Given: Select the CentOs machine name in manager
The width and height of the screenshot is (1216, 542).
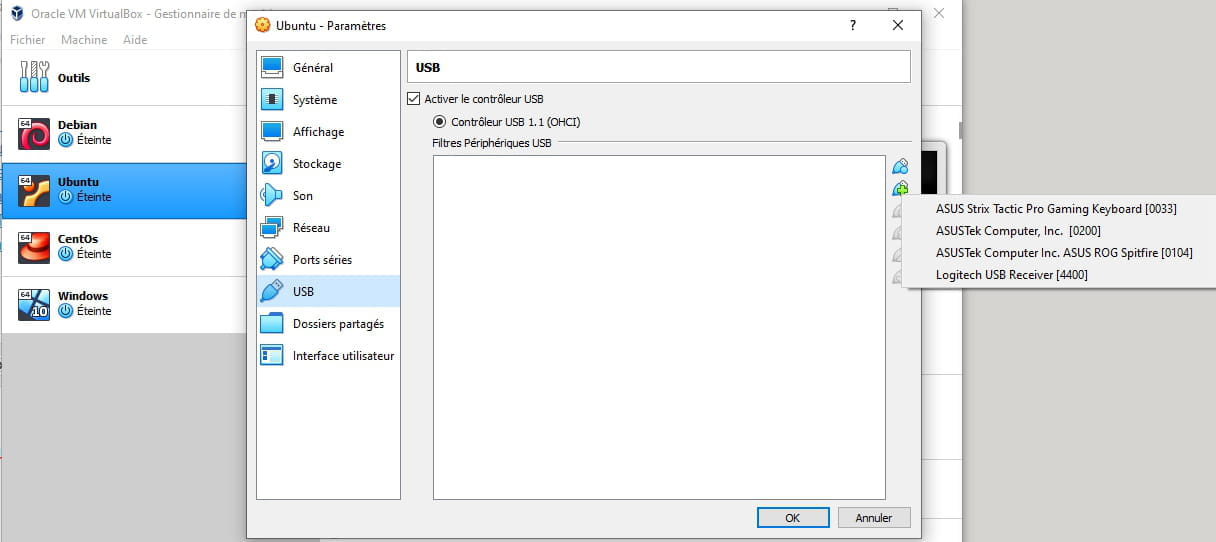Looking at the screenshot, I should pos(78,239).
